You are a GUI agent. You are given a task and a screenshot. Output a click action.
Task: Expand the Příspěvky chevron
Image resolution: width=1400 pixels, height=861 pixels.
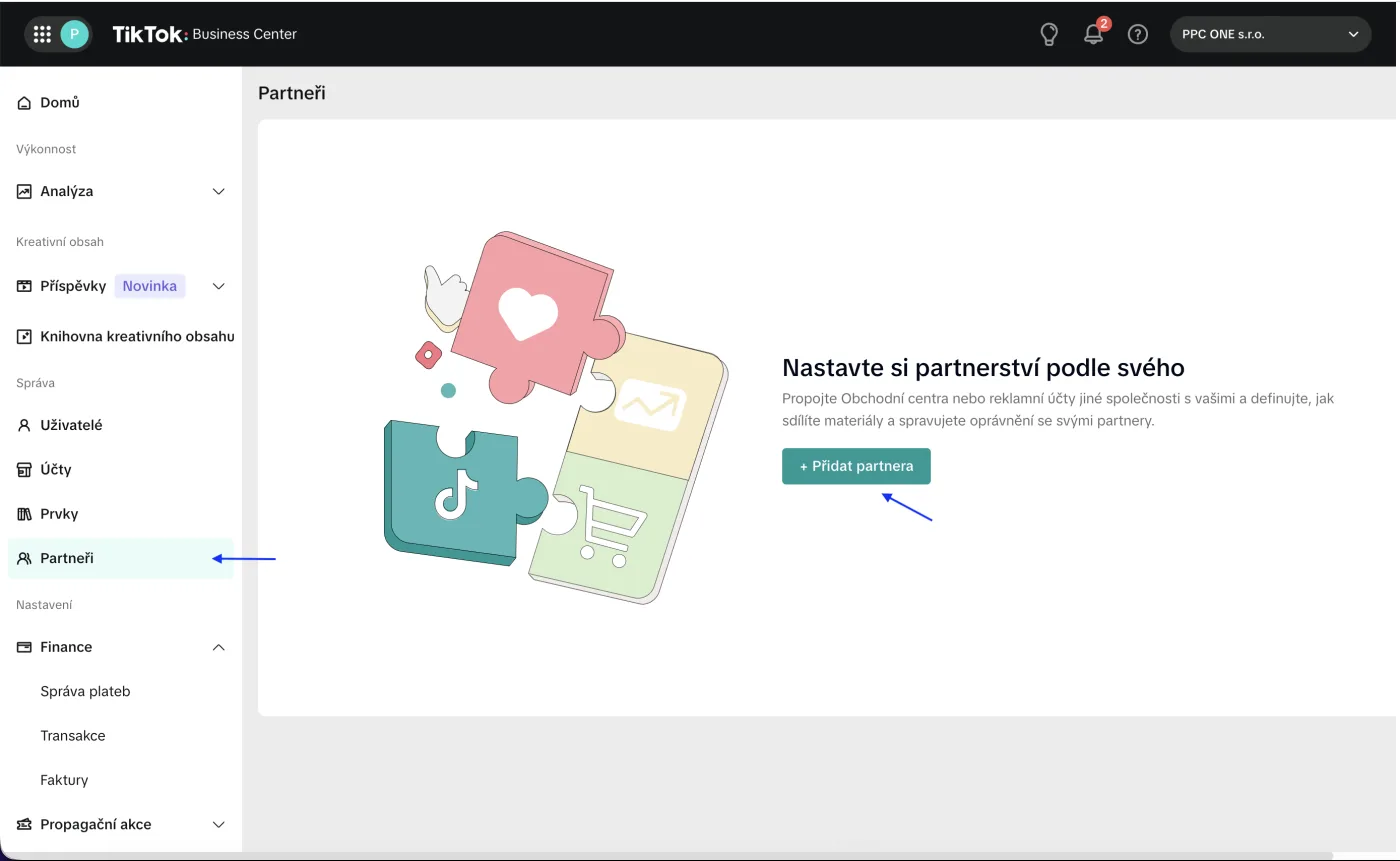pyautogui.click(x=219, y=286)
